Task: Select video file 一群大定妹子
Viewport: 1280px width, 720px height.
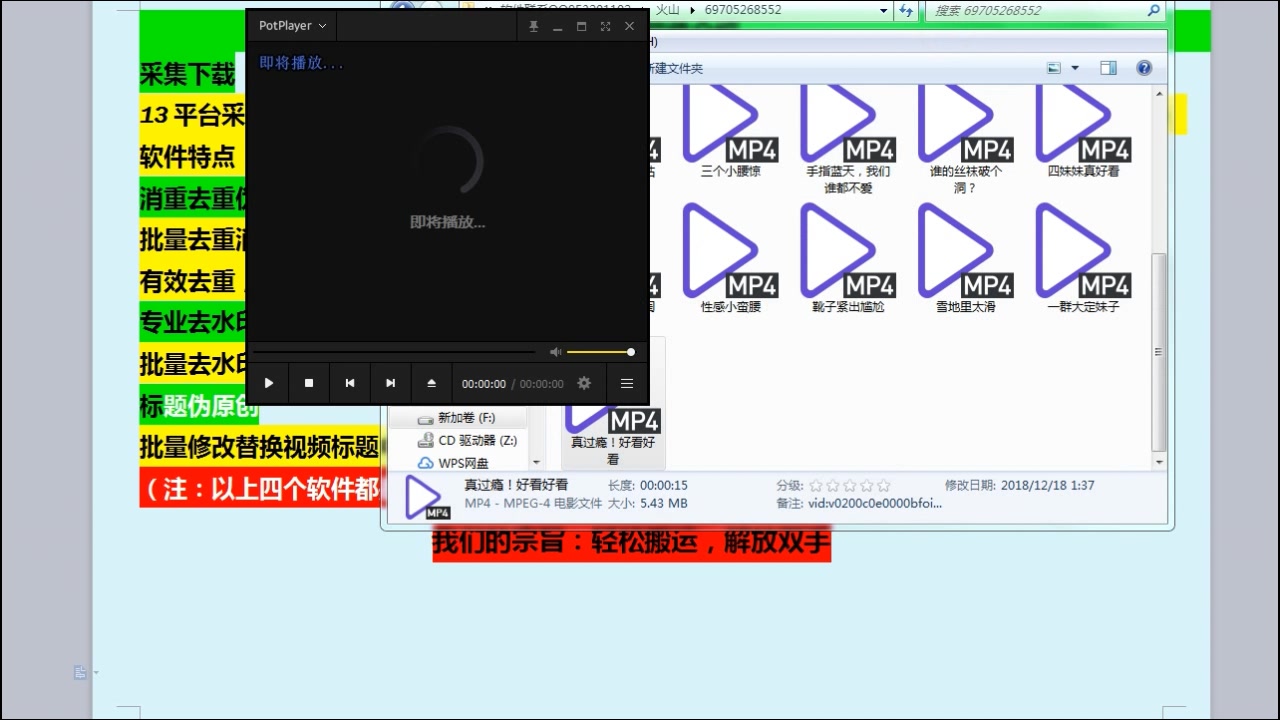Action: click(x=1083, y=259)
